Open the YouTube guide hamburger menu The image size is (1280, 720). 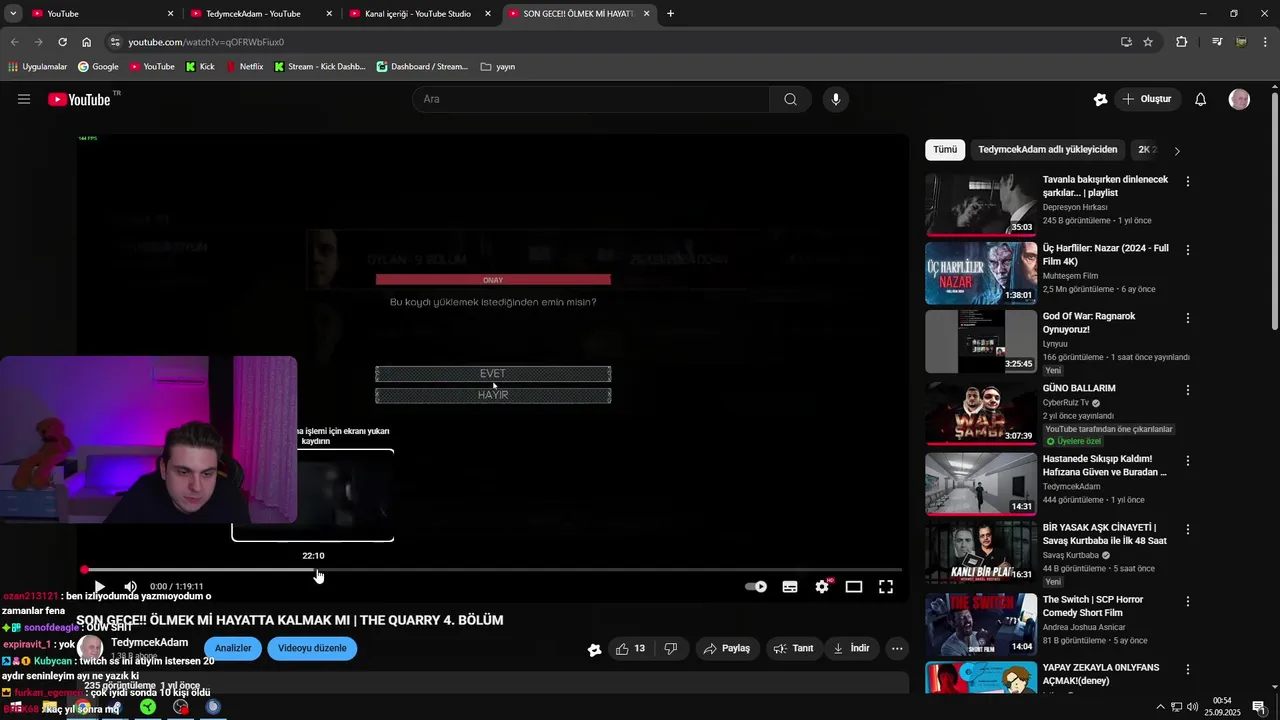pyautogui.click(x=24, y=99)
